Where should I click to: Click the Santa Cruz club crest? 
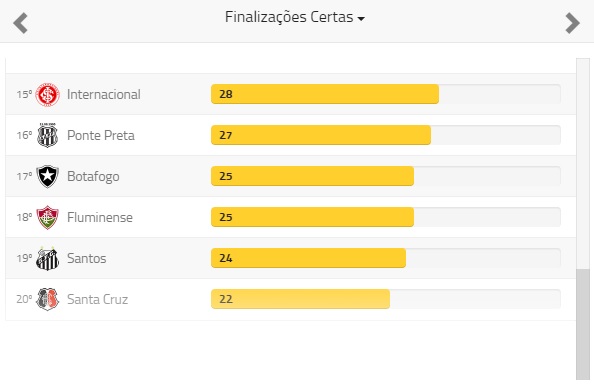click(47, 299)
